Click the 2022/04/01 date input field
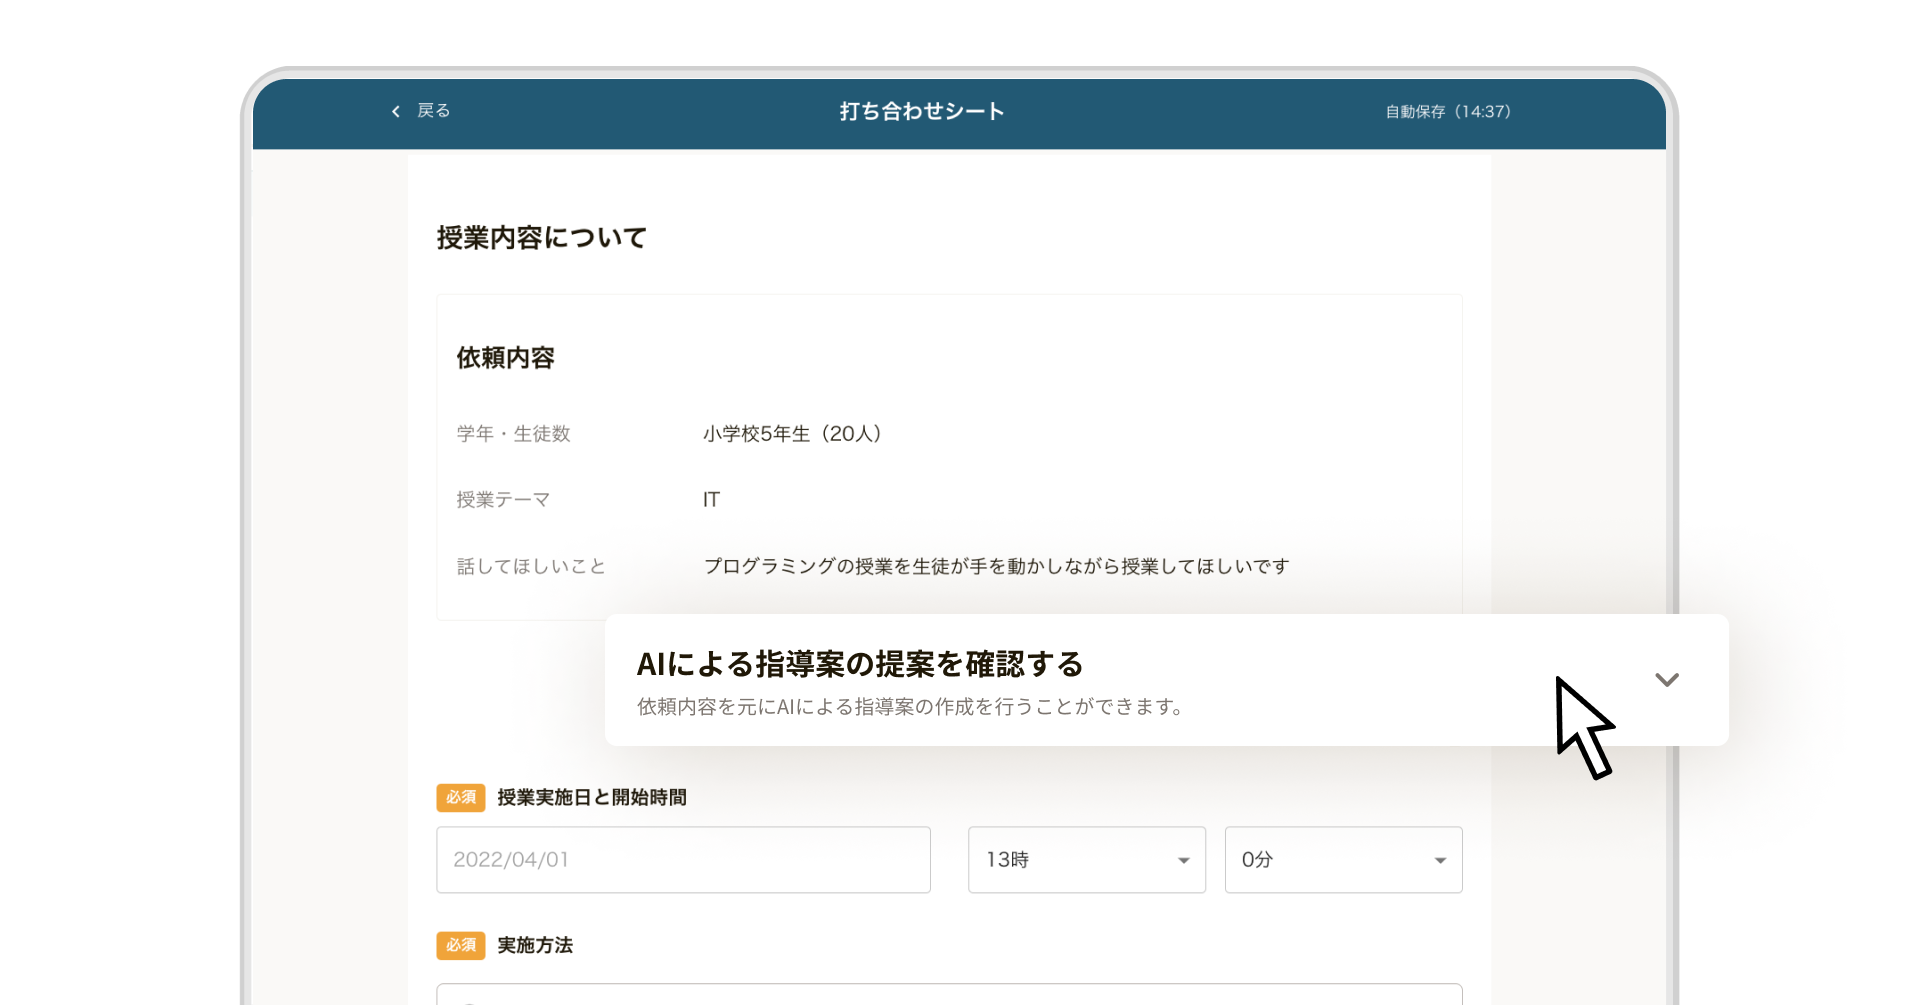Image resolution: width=1920 pixels, height=1005 pixels. (683, 860)
